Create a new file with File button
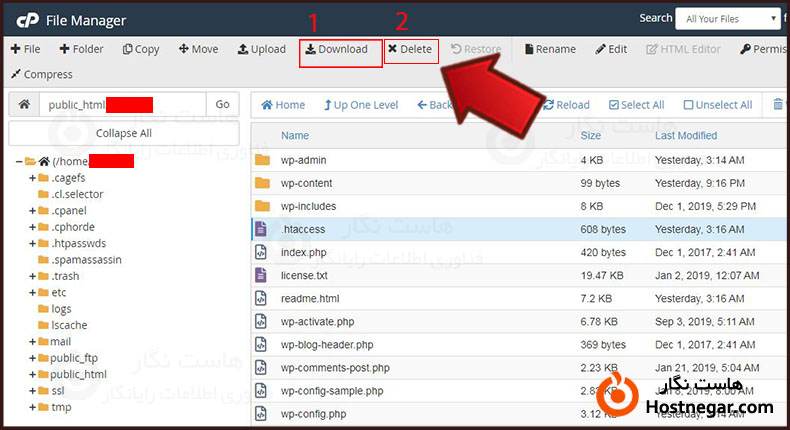The width and height of the screenshot is (790, 430). (25, 49)
